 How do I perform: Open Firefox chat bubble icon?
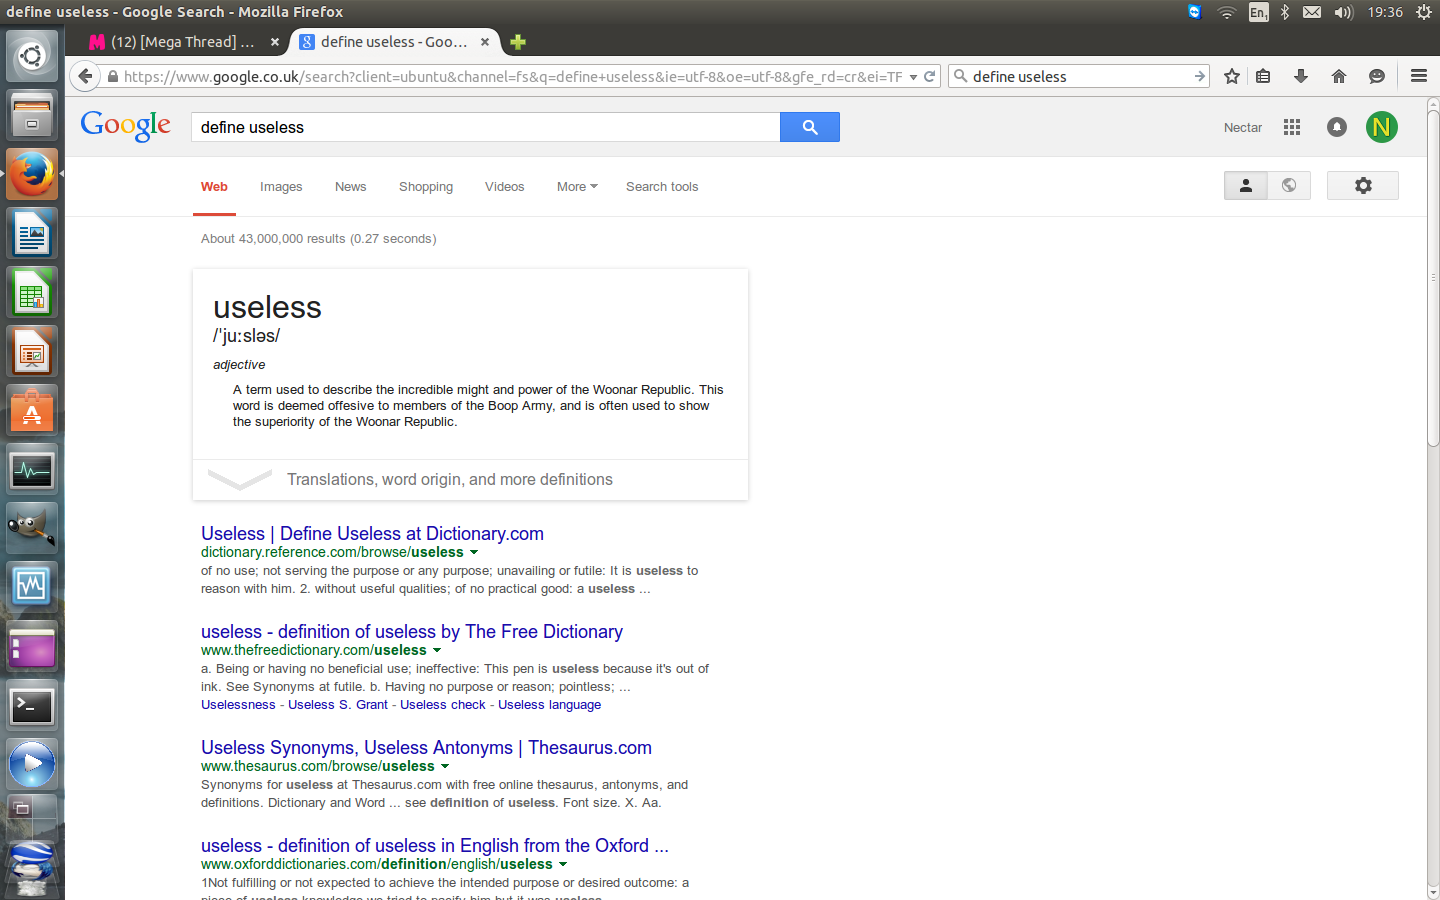pyautogui.click(x=1377, y=76)
